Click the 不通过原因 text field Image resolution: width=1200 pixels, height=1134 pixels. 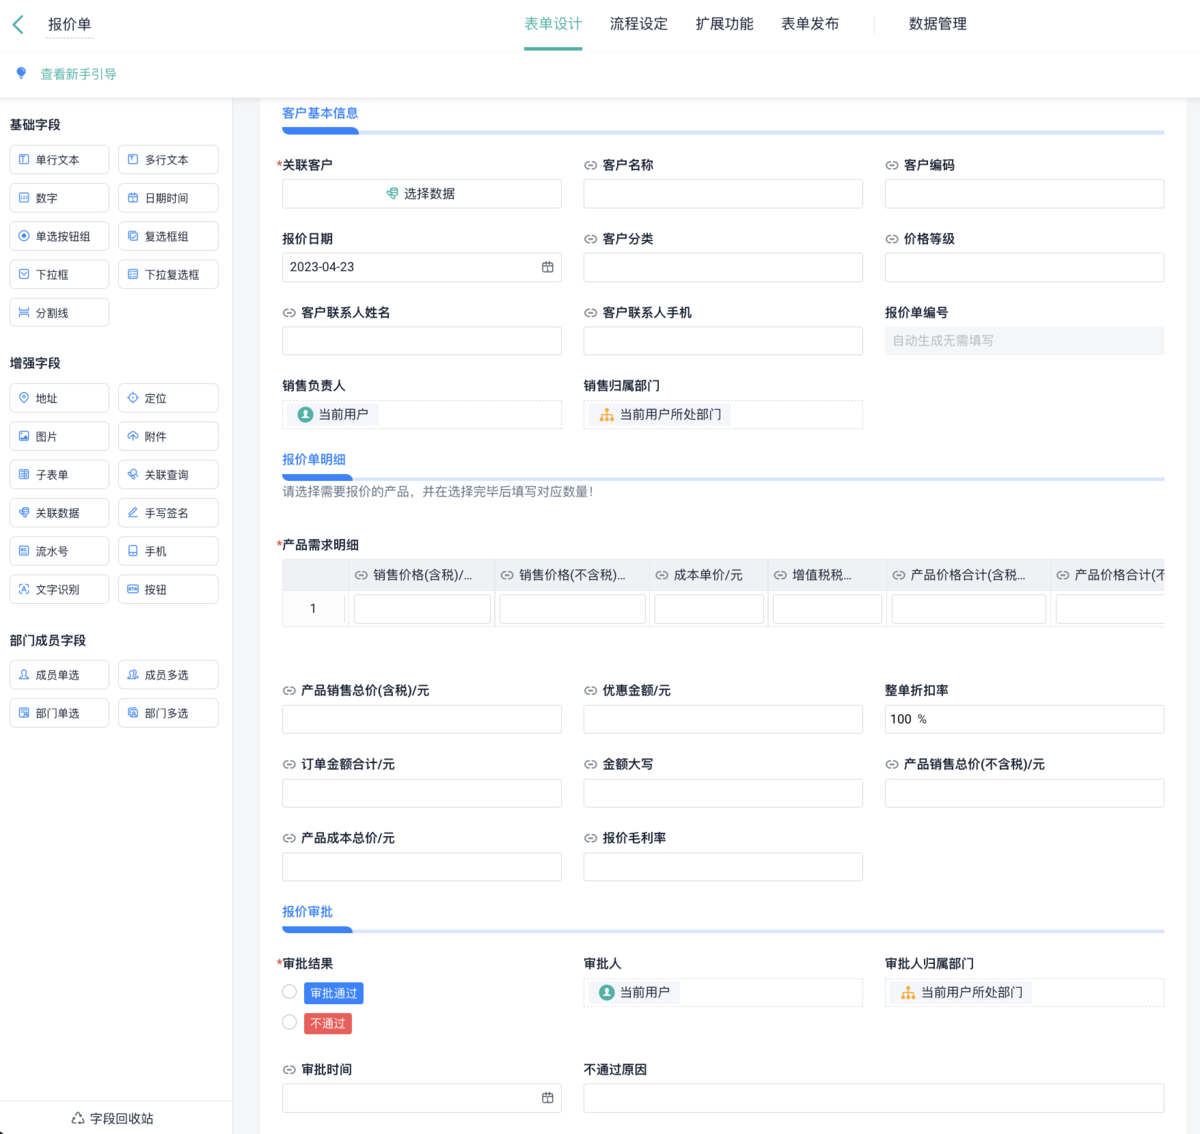pos(873,1098)
